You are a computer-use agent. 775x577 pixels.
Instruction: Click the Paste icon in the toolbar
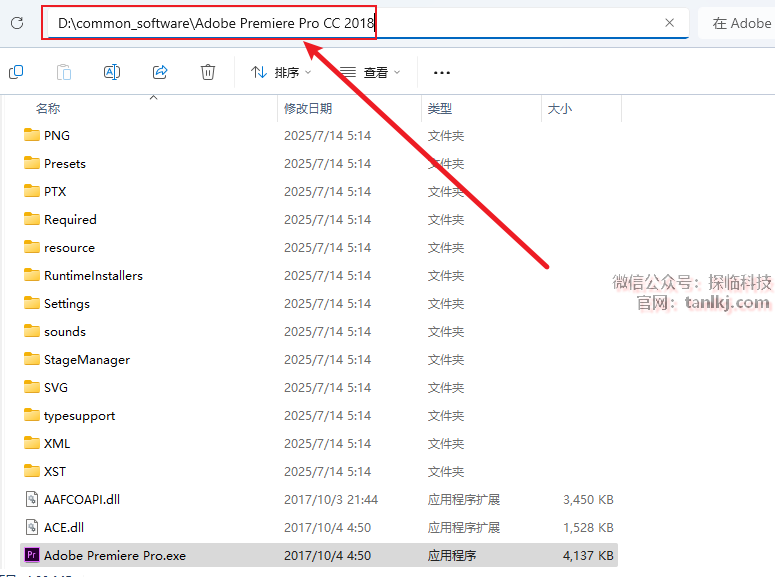tap(64, 72)
